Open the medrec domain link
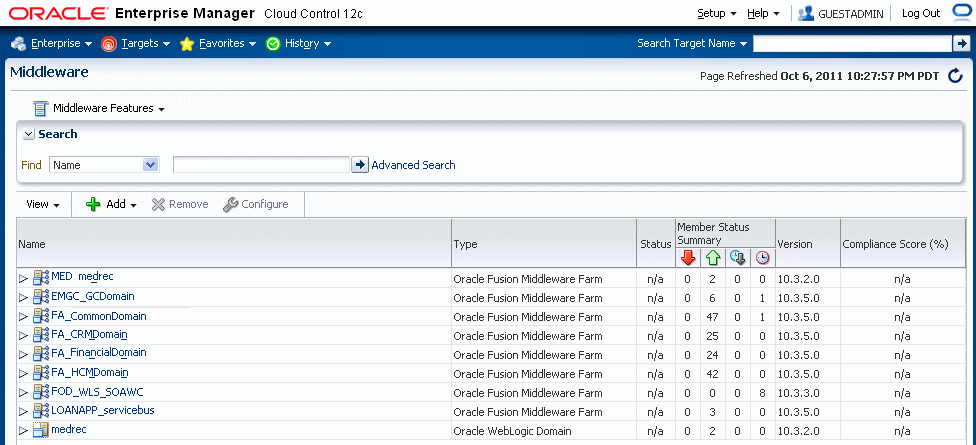The width and height of the screenshot is (976, 445). pyautogui.click(x=68, y=429)
